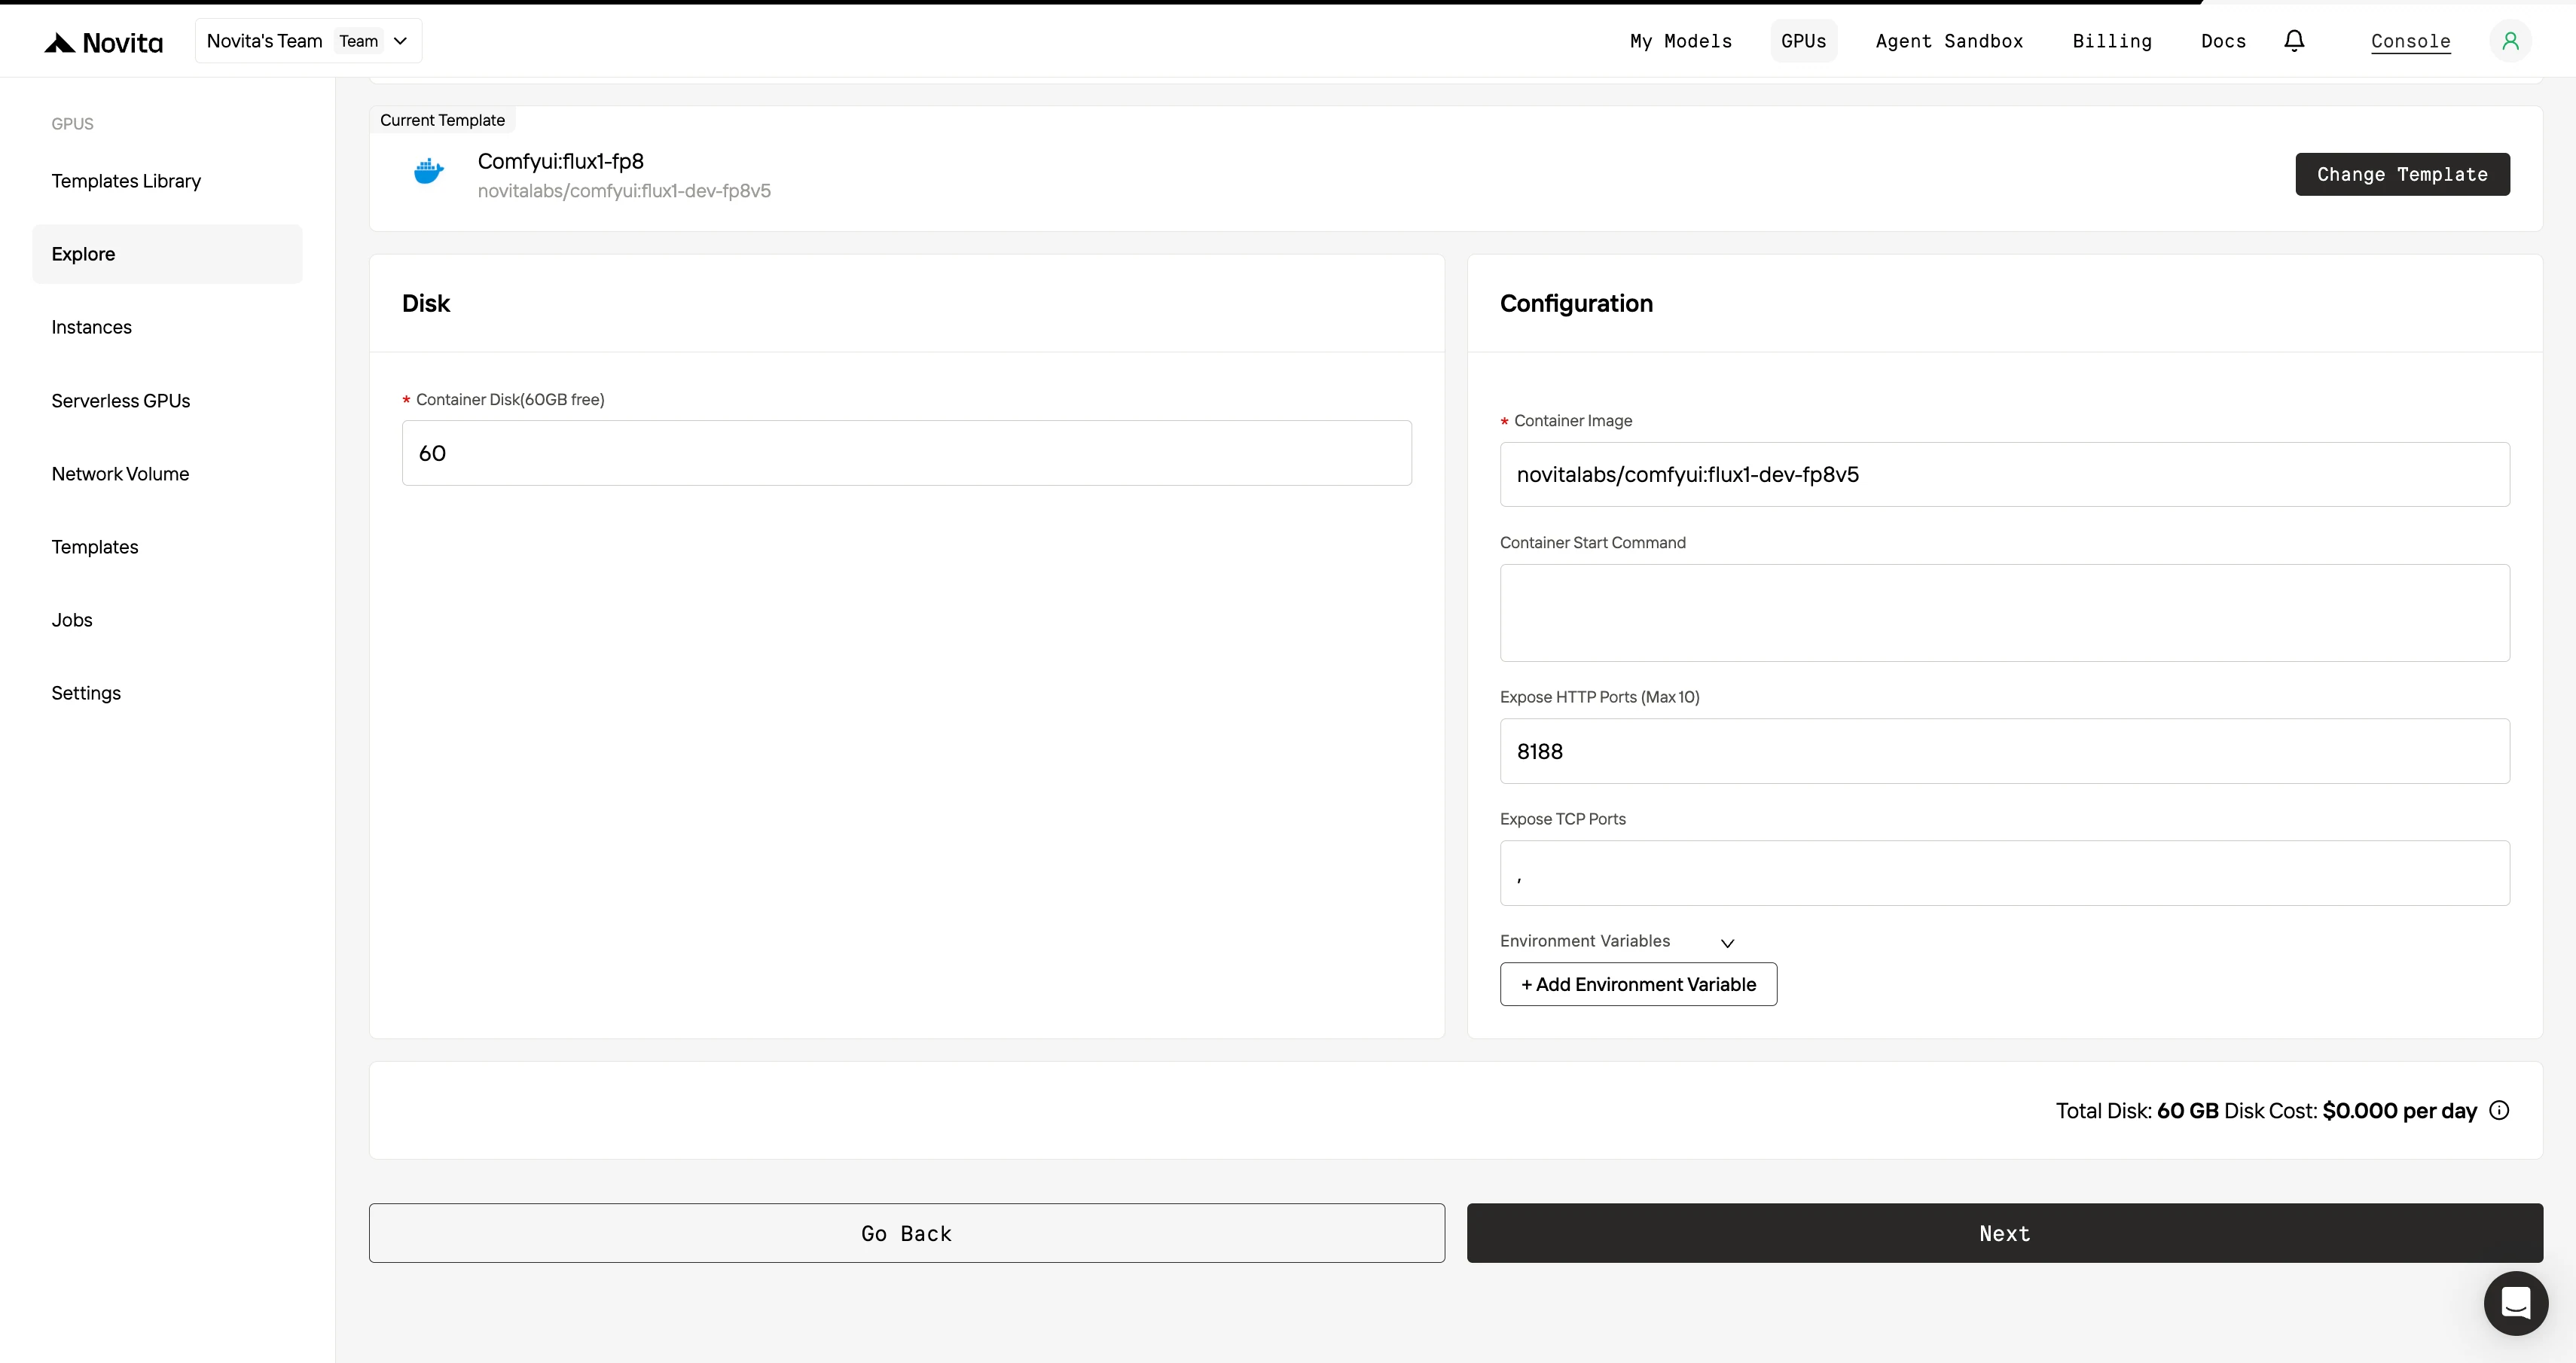Open the GPUs nav item
This screenshot has width=2576, height=1363.
[1803, 41]
